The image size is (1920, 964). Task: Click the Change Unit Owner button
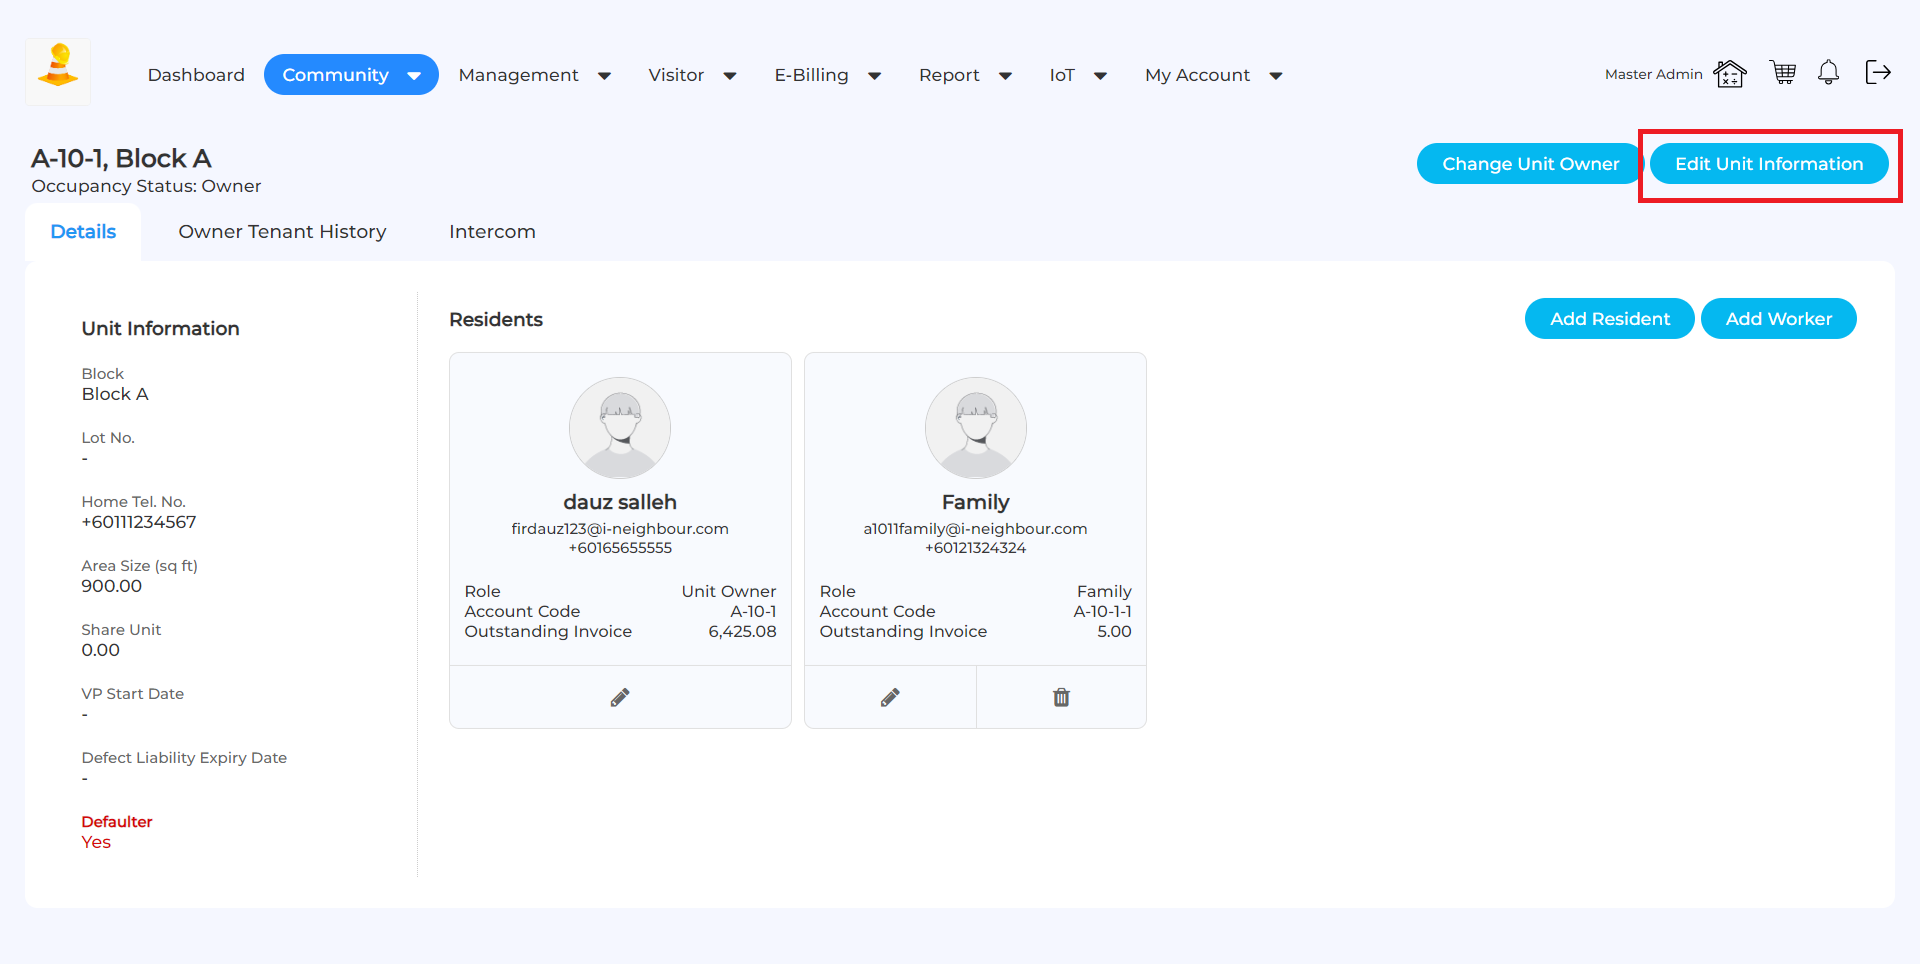[1529, 164]
